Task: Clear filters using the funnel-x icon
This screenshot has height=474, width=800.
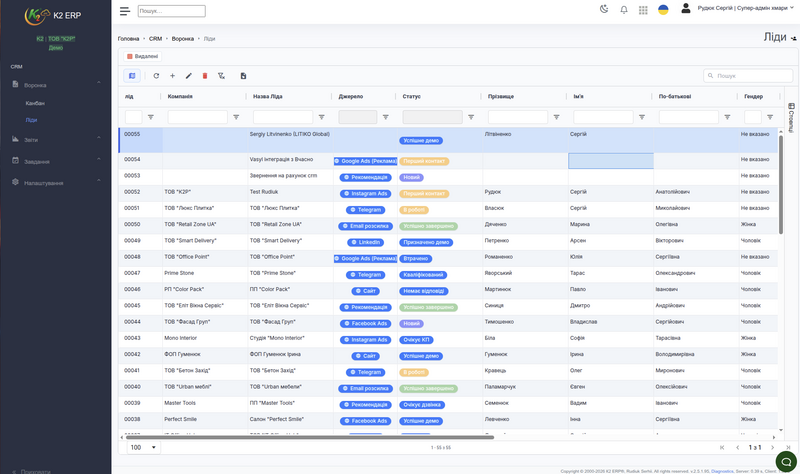Action: (221, 76)
